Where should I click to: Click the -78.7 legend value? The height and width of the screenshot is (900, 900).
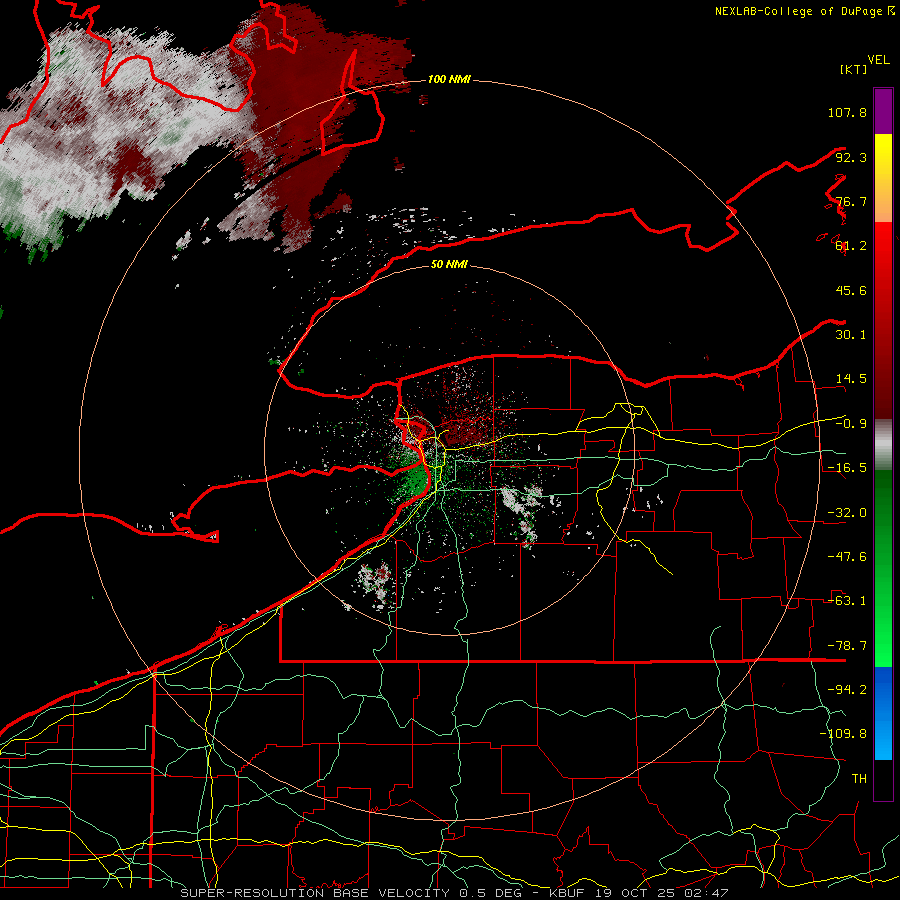click(x=847, y=646)
